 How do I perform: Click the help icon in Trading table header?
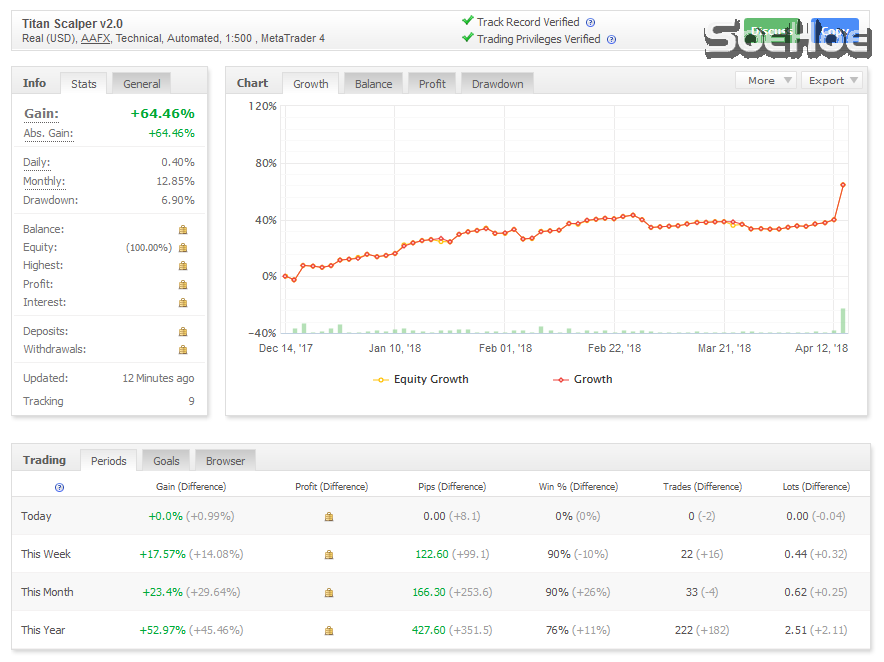59,487
